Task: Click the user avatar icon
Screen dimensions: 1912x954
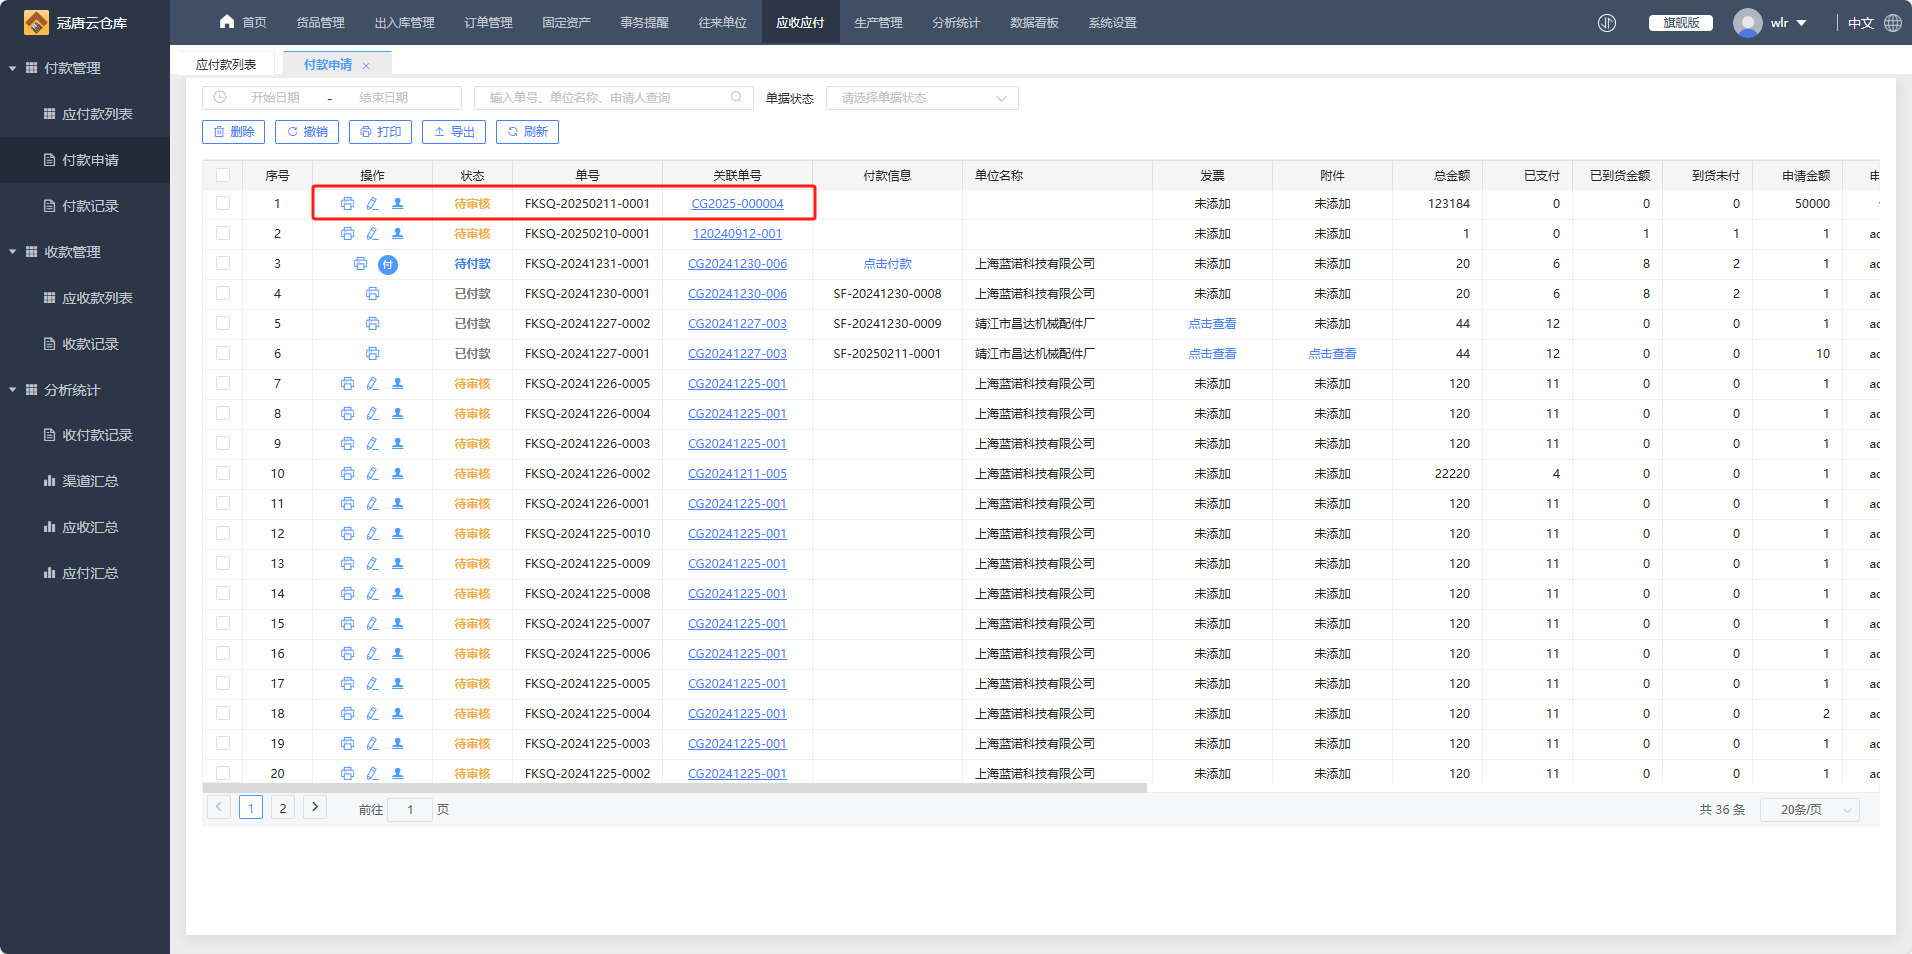Action: click(x=1747, y=23)
